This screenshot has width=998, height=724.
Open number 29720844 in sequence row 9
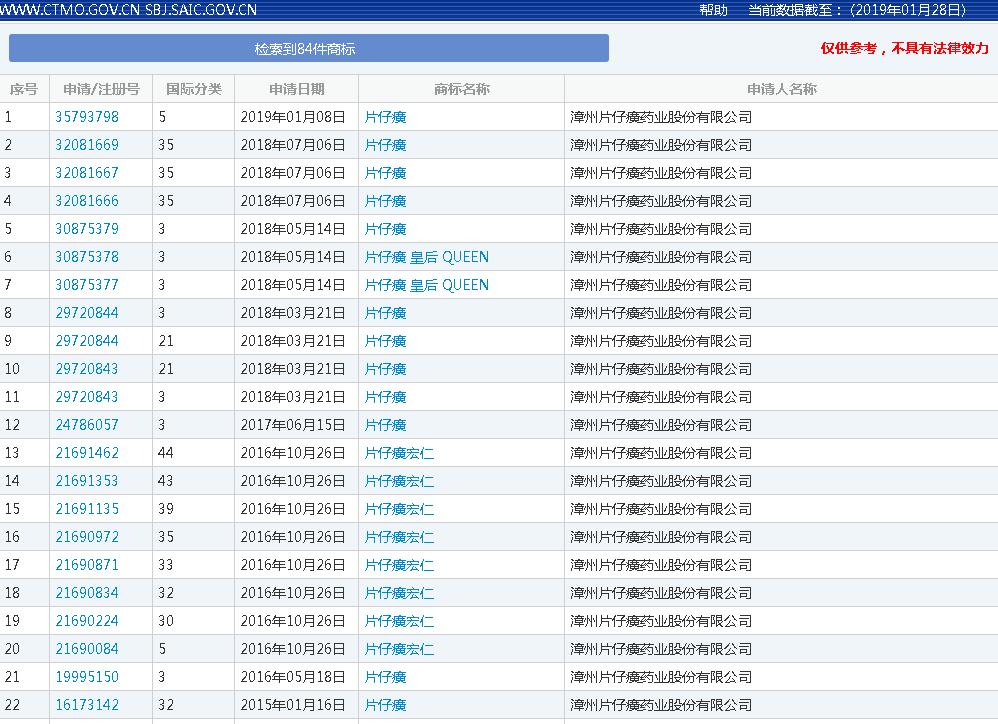pyautogui.click(x=87, y=341)
